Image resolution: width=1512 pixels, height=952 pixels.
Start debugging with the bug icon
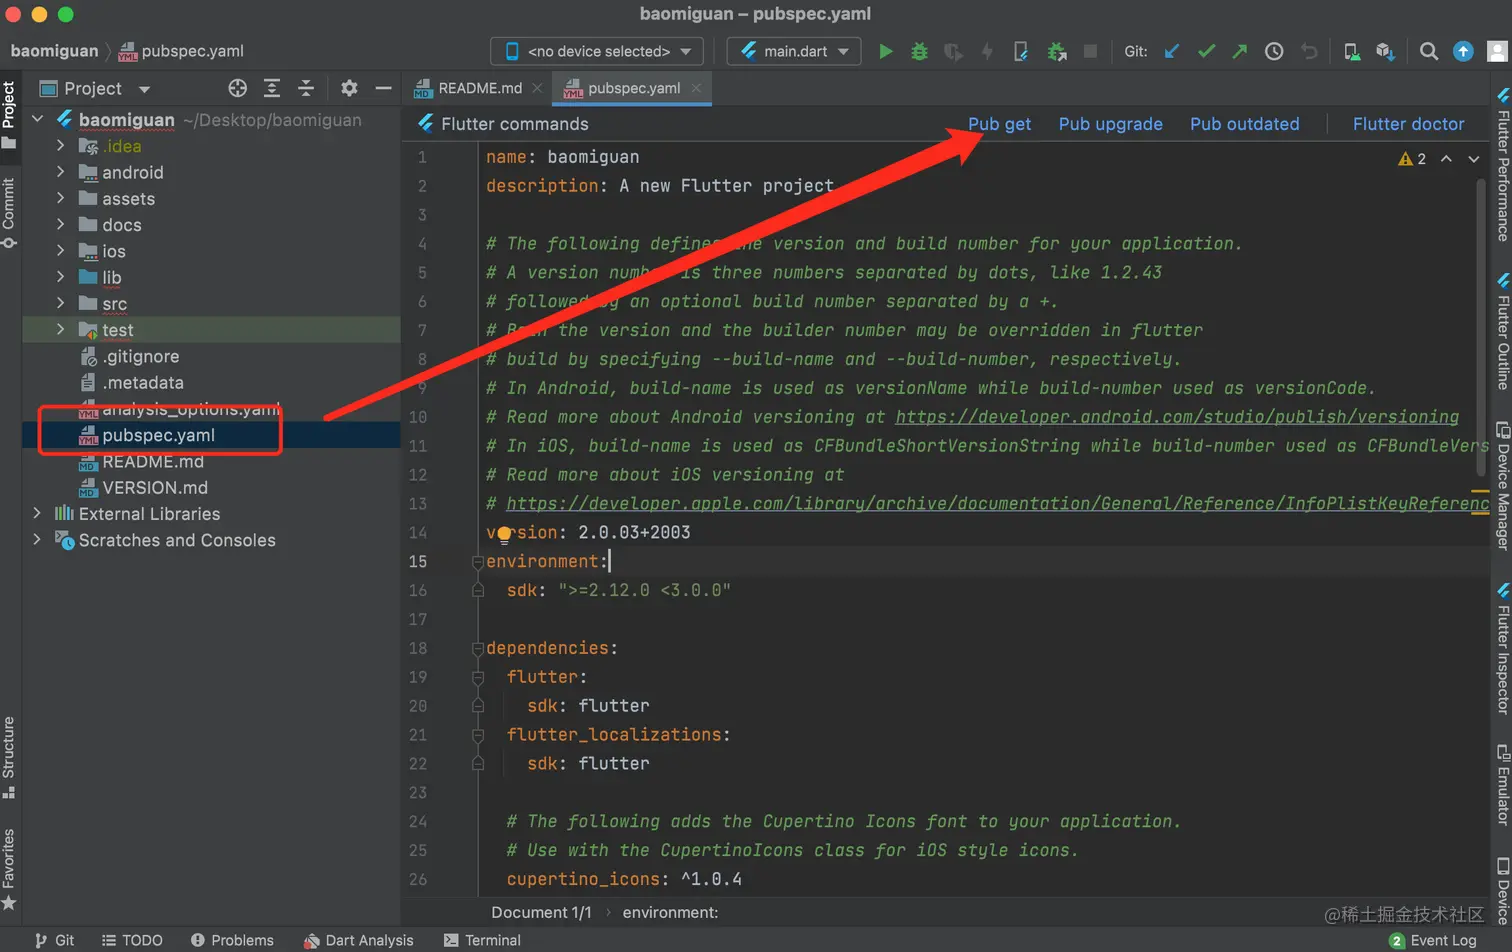pyautogui.click(x=919, y=51)
